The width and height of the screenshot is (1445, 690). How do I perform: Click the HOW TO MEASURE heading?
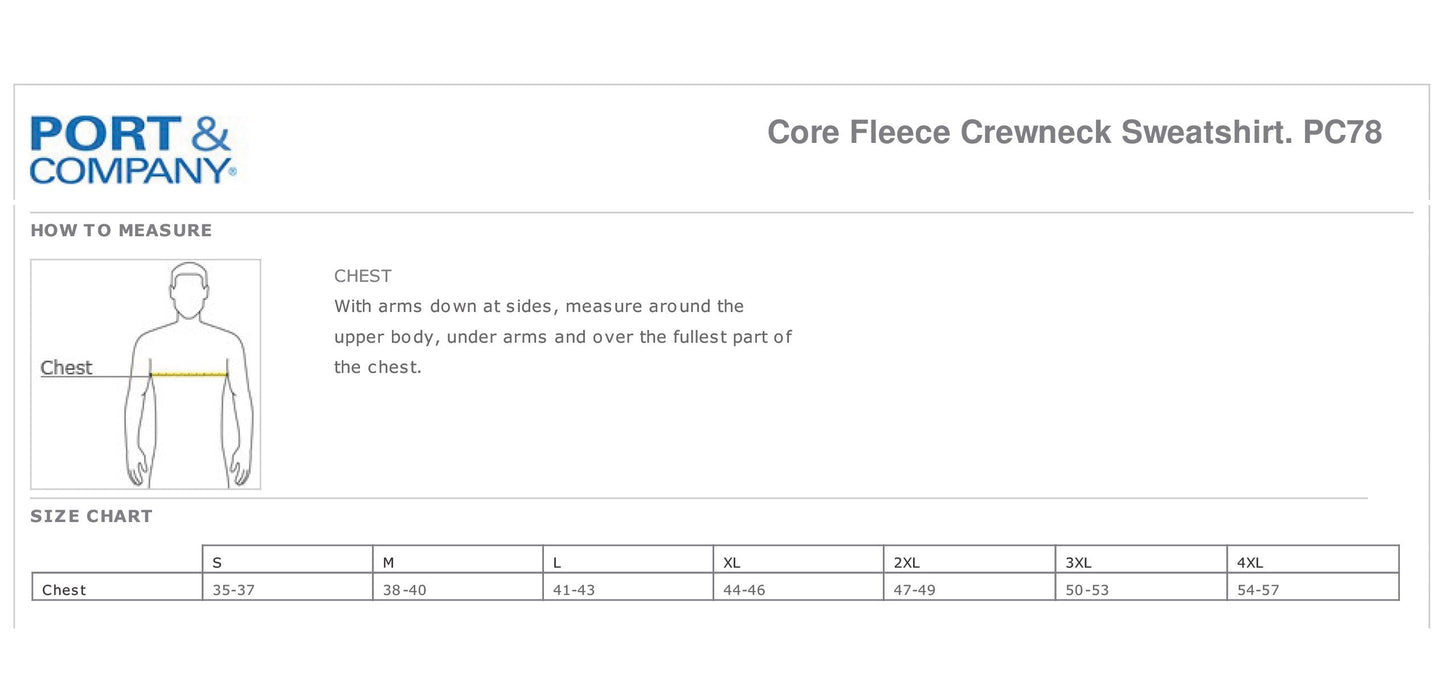121,230
